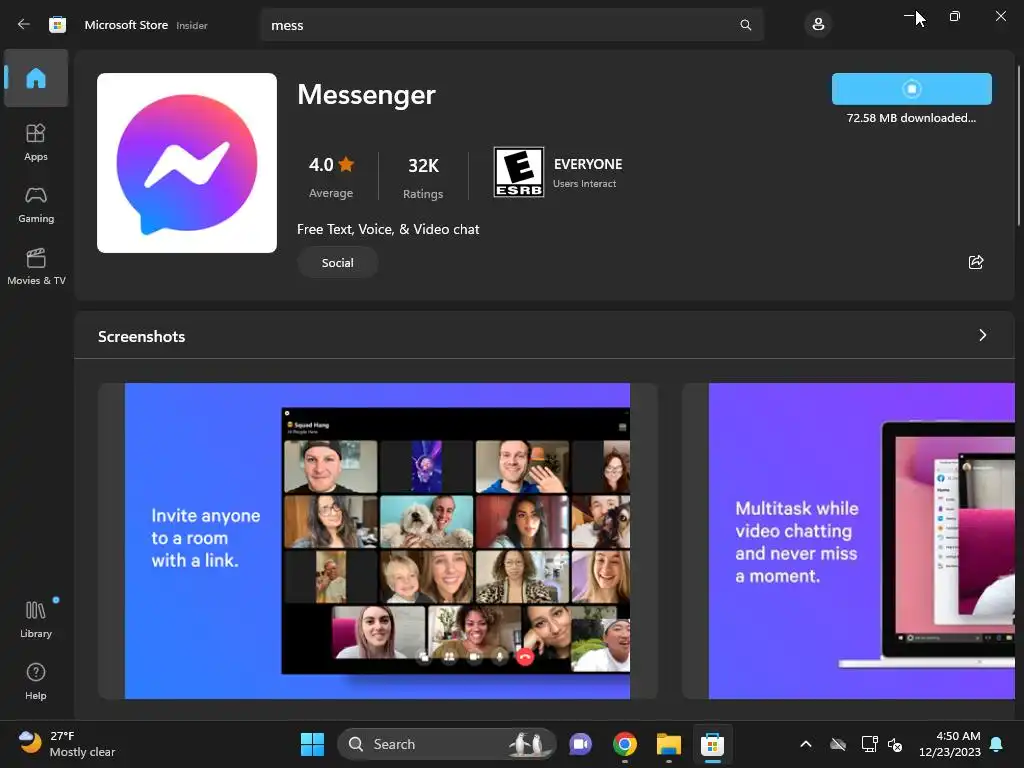This screenshot has height=768, width=1024.
Task: Stop the Messenger download
Action: (912, 89)
